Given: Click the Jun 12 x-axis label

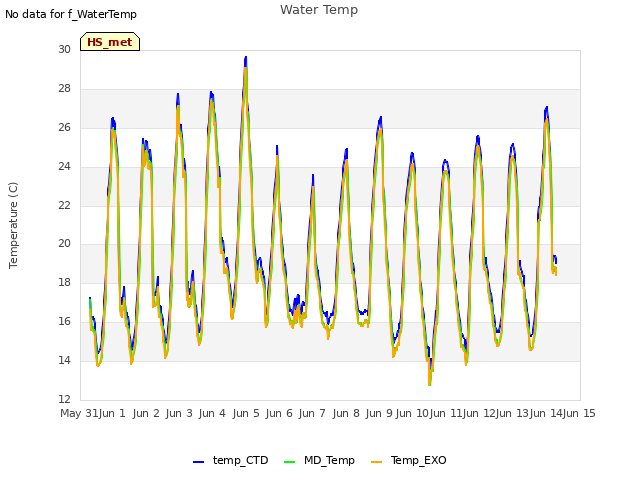Looking at the screenshot, I should (x=479, y=413).
